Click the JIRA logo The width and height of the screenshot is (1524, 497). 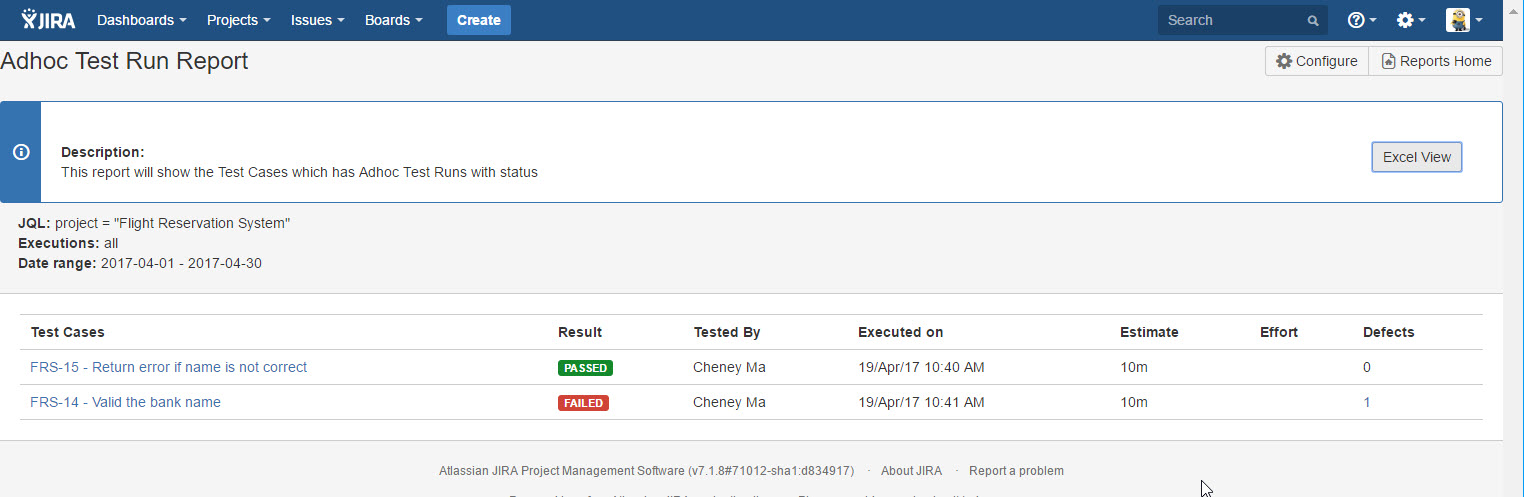tap(48, 20)
